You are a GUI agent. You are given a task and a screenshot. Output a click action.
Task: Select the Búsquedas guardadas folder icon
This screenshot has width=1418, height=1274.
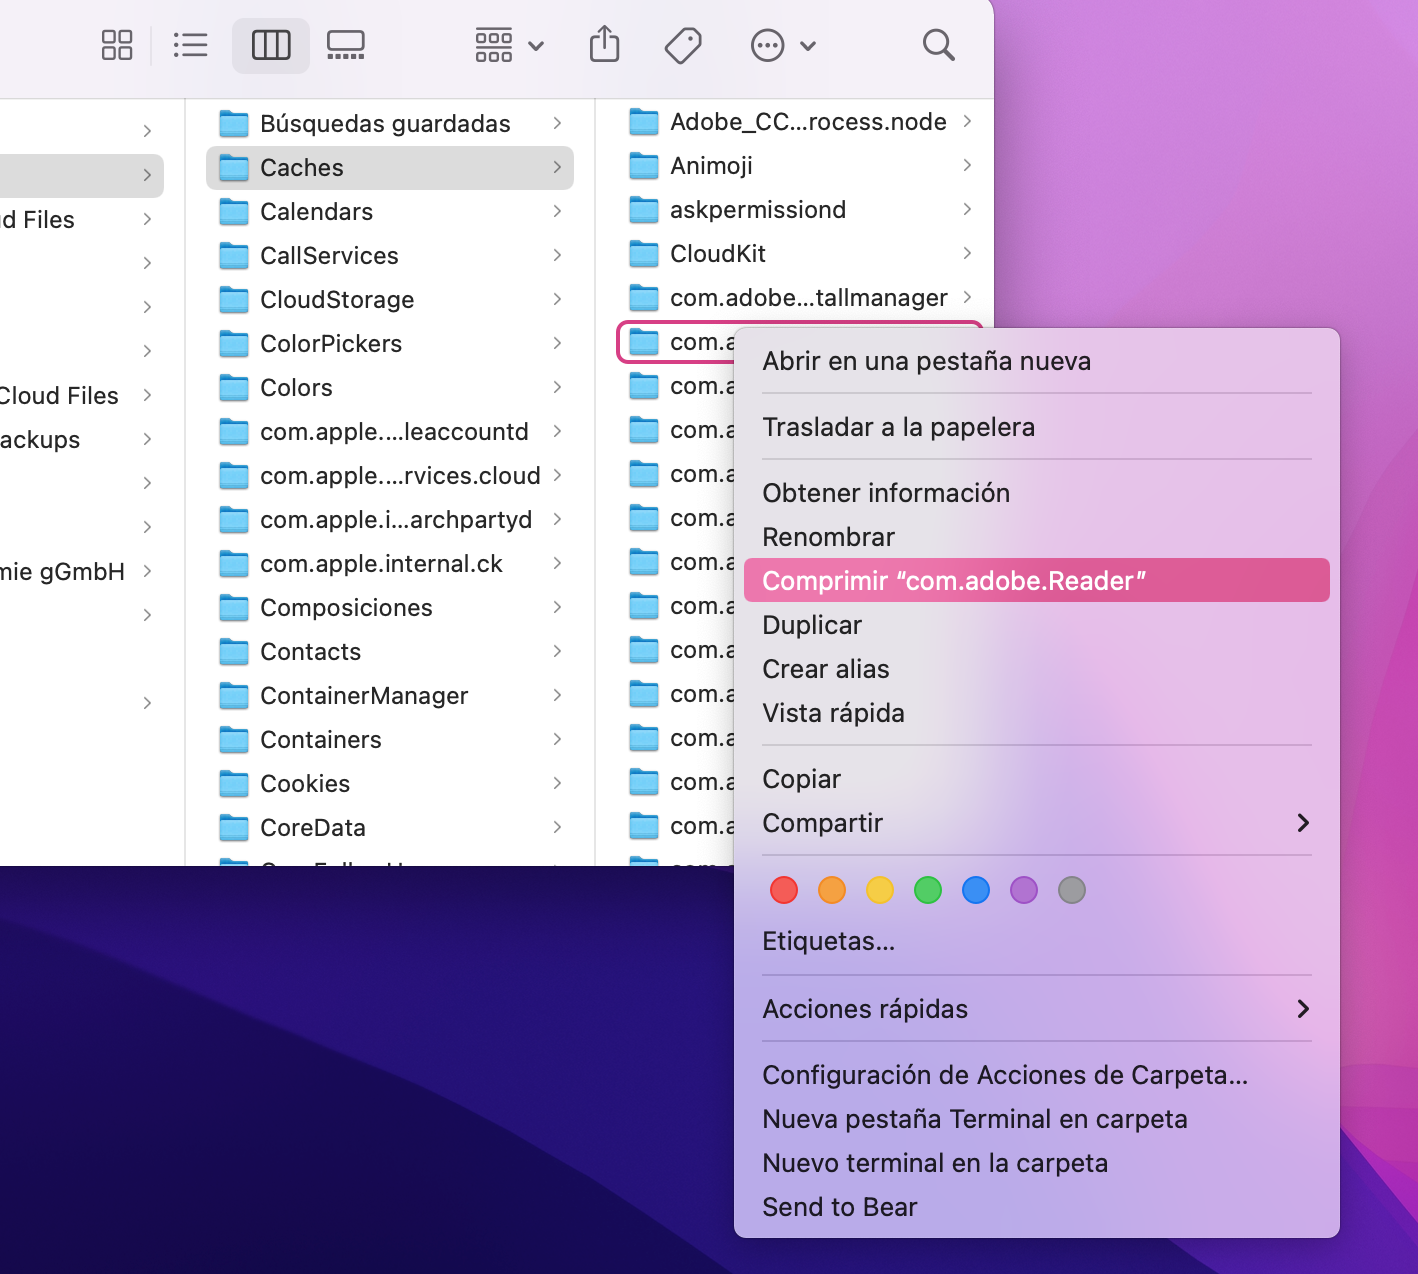point(234,124)
